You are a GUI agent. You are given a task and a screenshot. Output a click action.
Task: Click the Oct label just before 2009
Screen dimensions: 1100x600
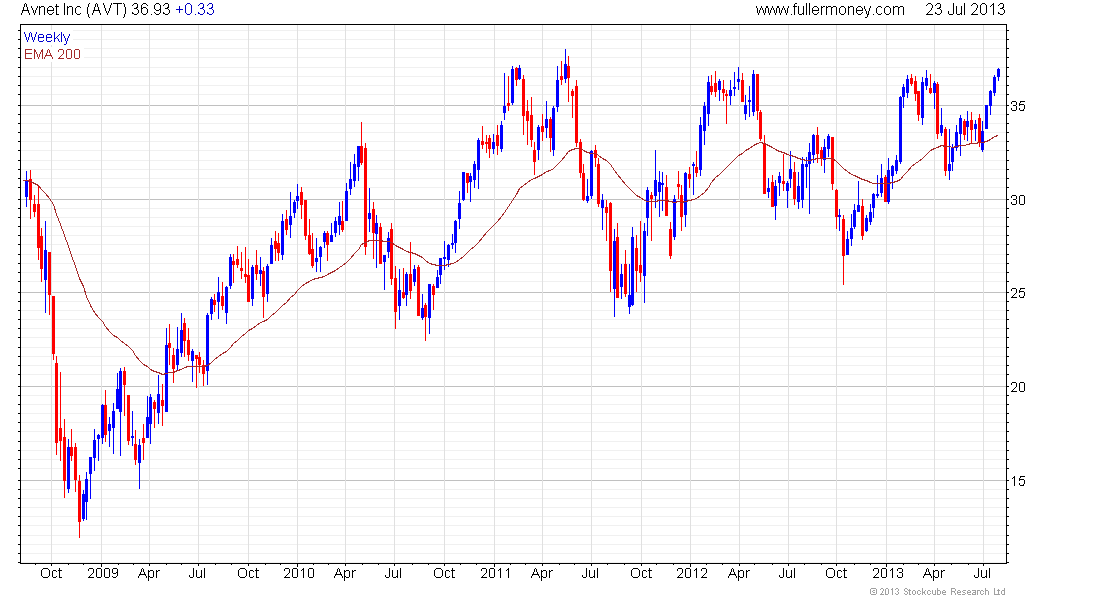click(51, 573)
